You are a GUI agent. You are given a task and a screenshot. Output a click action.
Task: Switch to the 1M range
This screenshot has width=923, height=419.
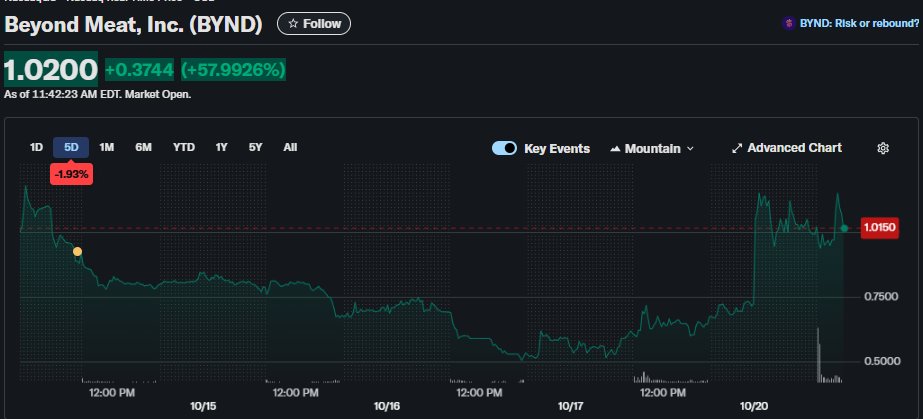point(107,147)
